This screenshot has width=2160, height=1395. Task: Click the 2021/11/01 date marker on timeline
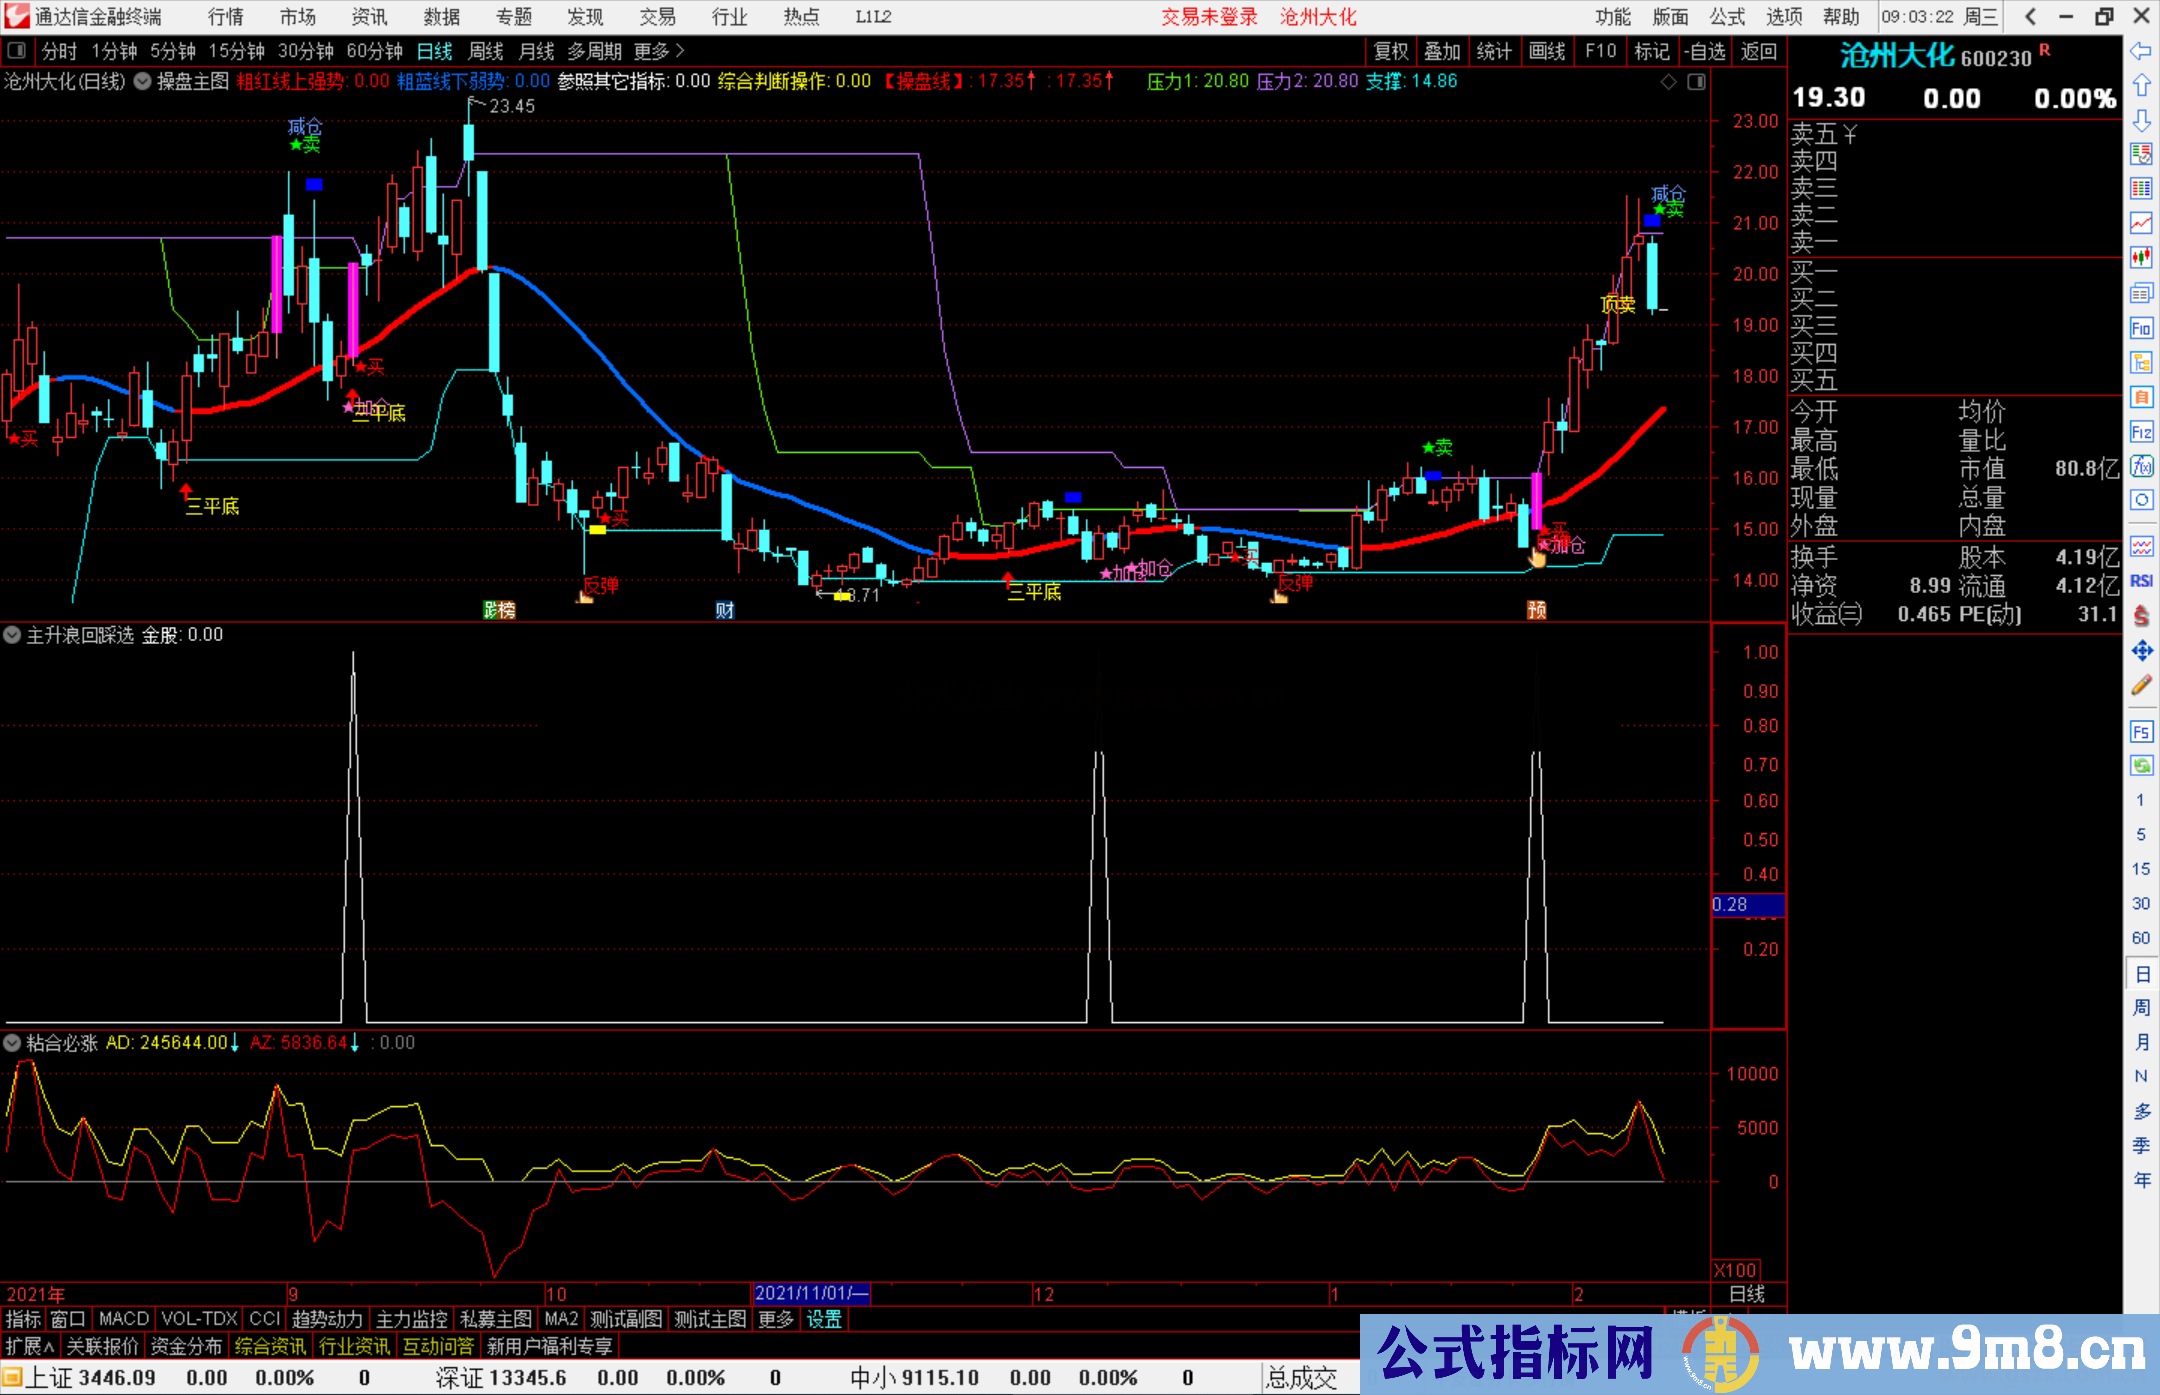click(x=810, y=1294)
